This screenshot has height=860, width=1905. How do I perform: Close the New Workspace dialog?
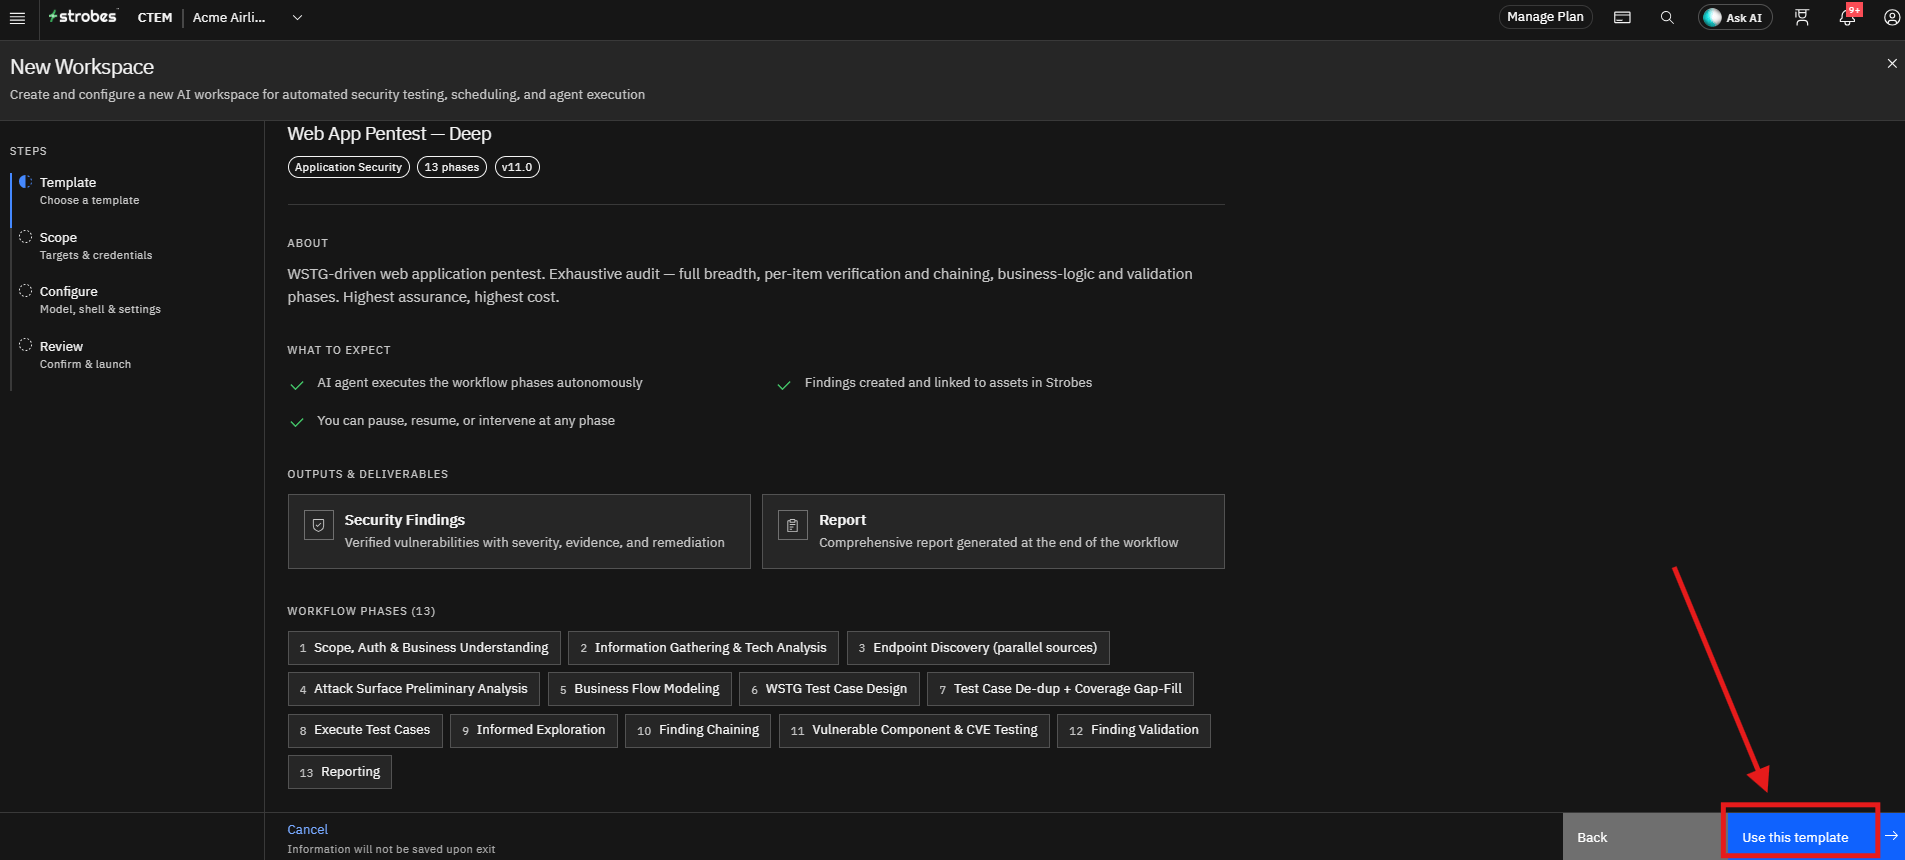[1891, 64]
